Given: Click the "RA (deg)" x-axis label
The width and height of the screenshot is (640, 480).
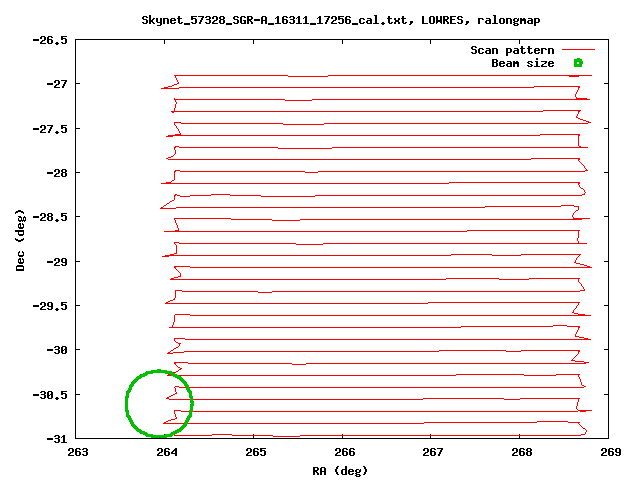Looking at the screenshot, I should click(342, 469).
